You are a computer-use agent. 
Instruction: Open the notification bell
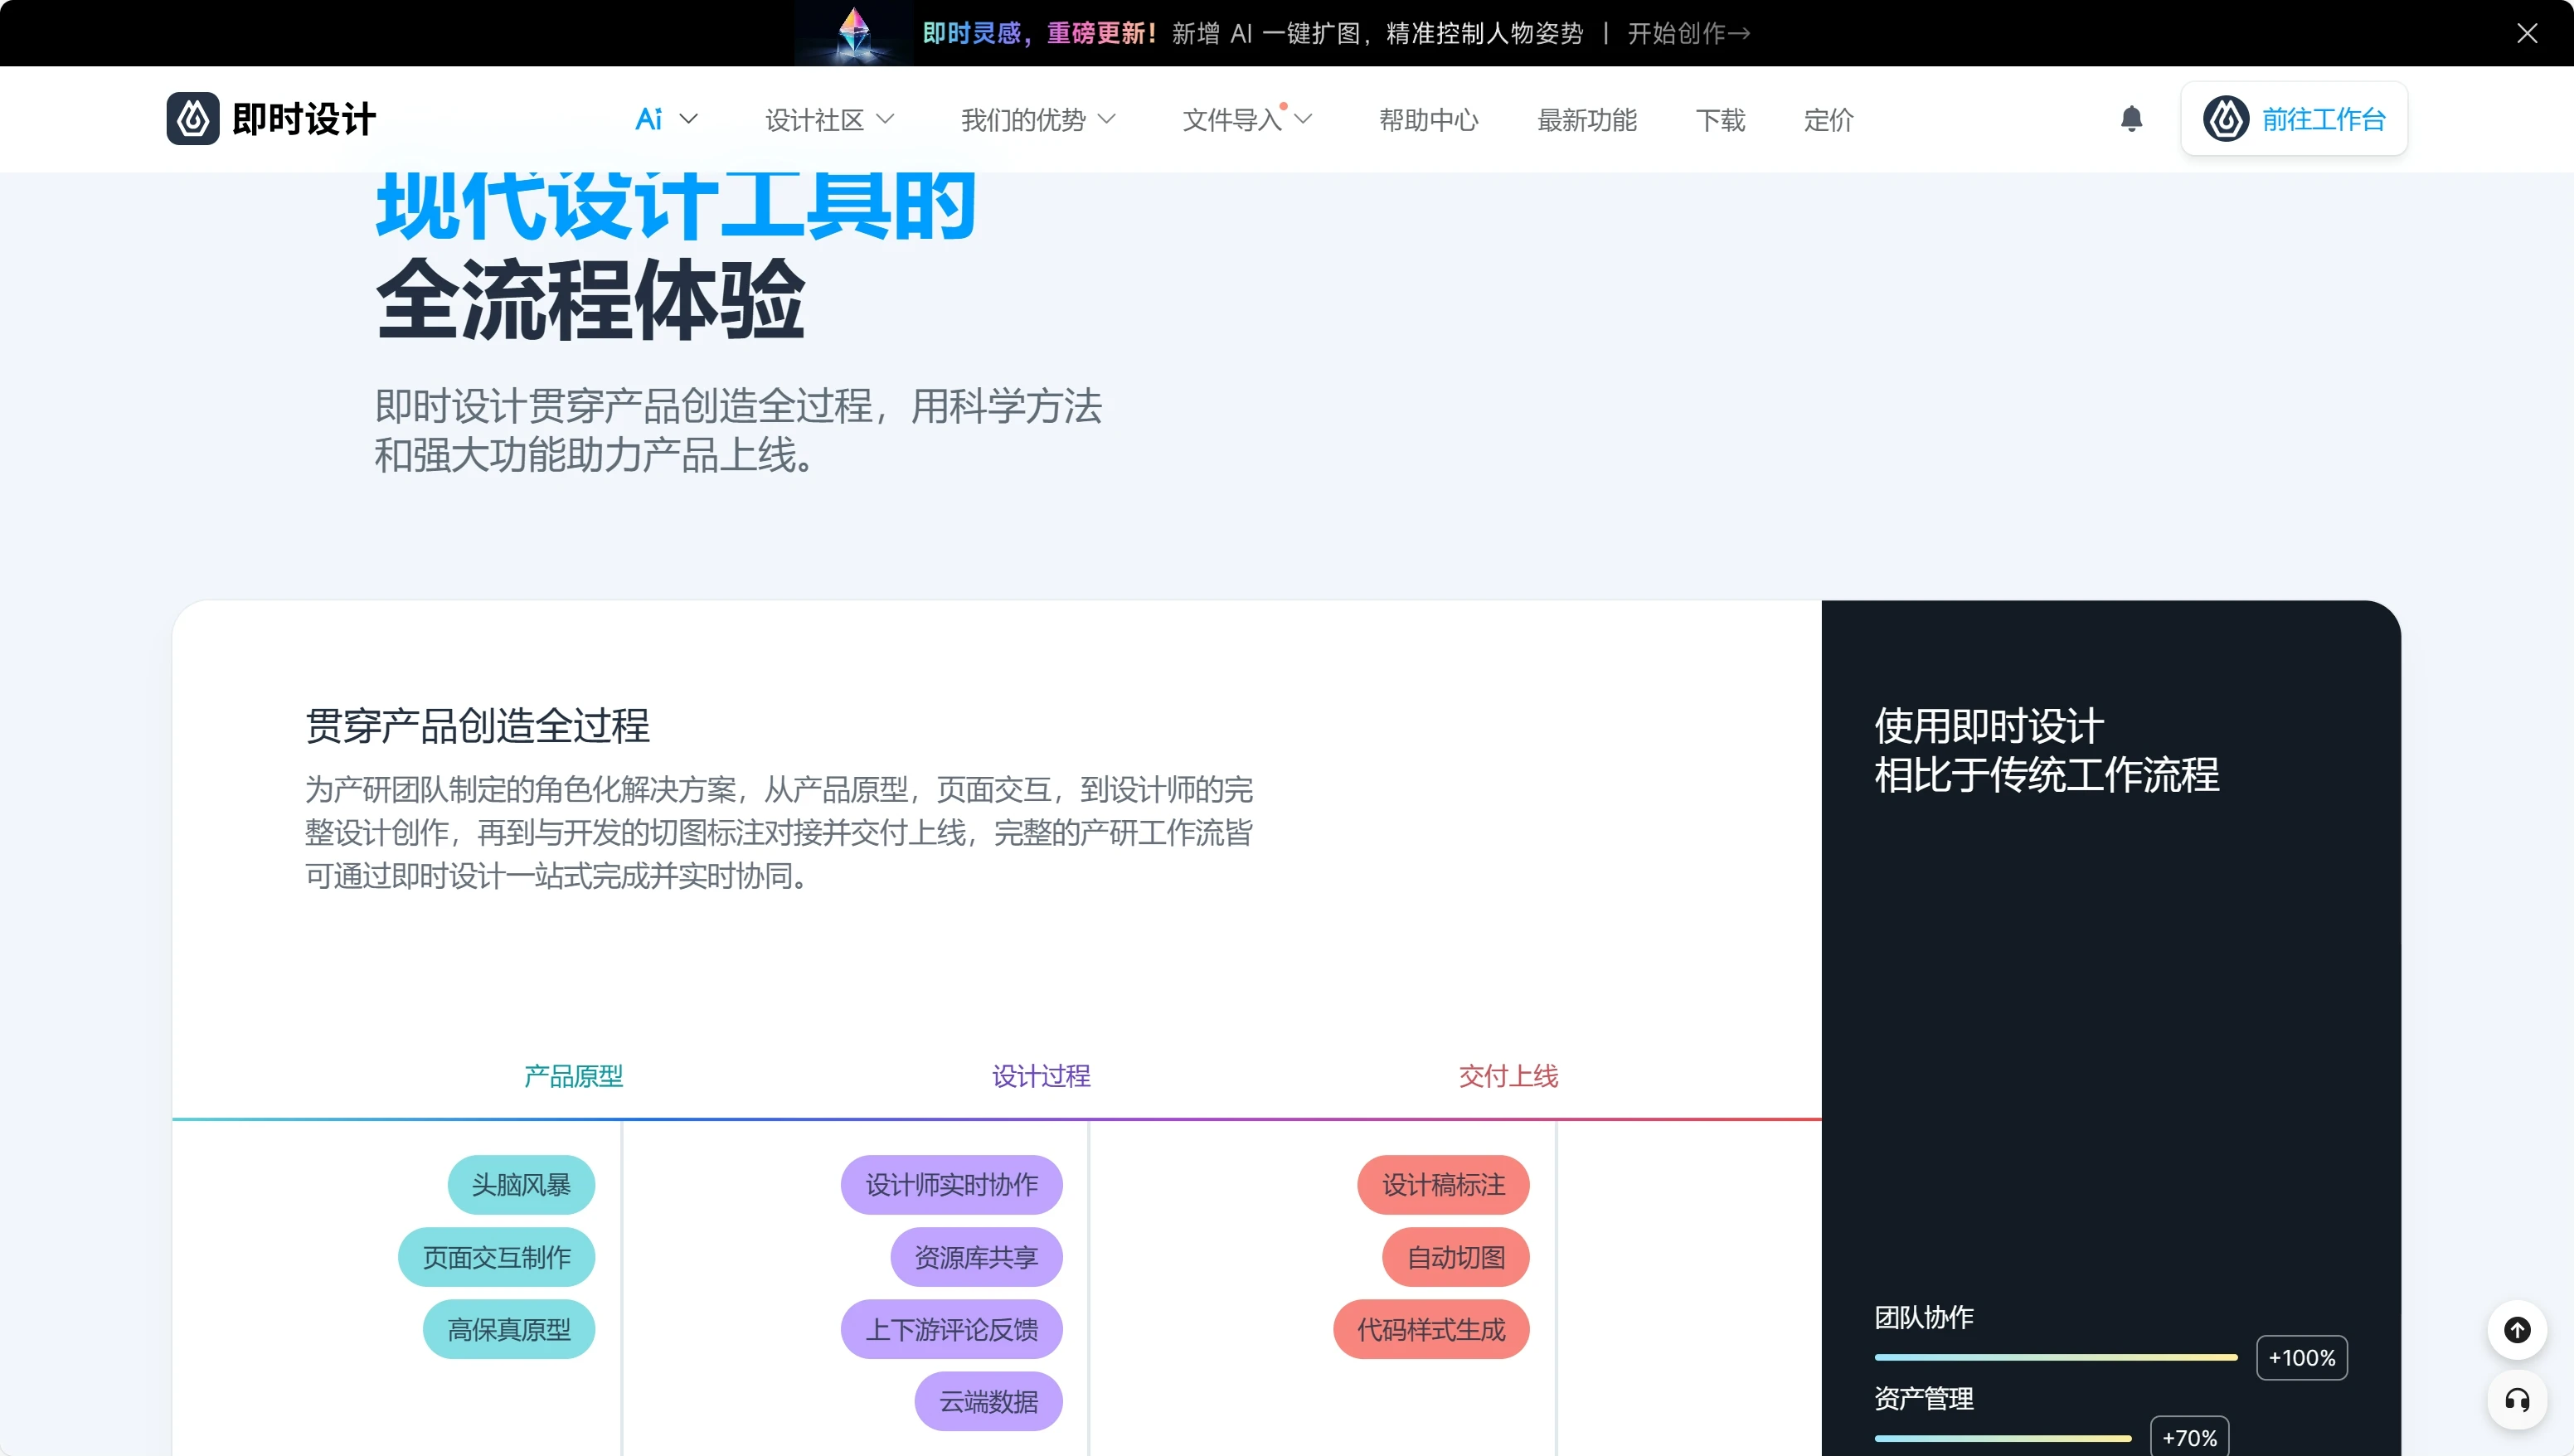(x=2131, y=119)
